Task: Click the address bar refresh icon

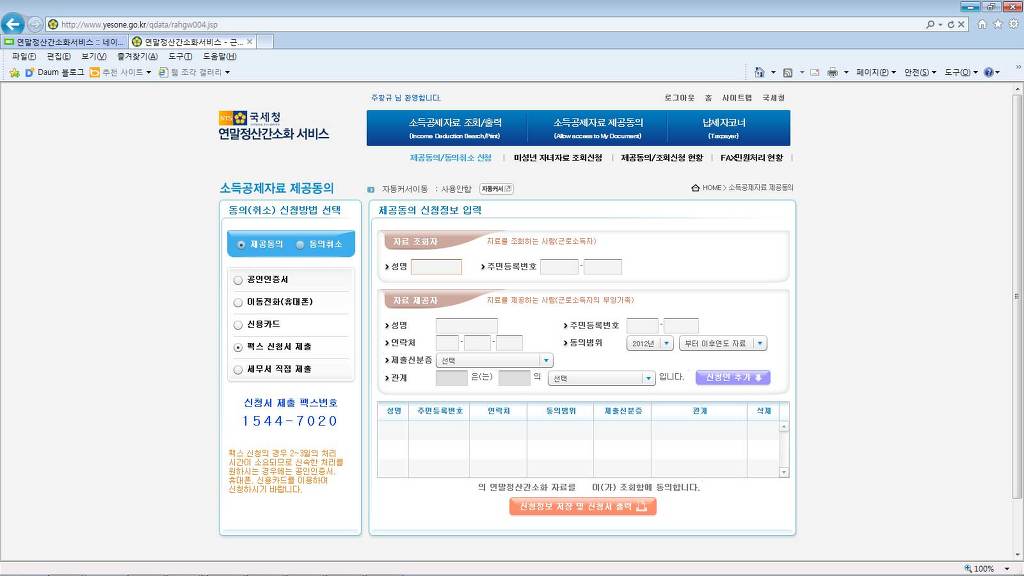Action: pos(951,24)
